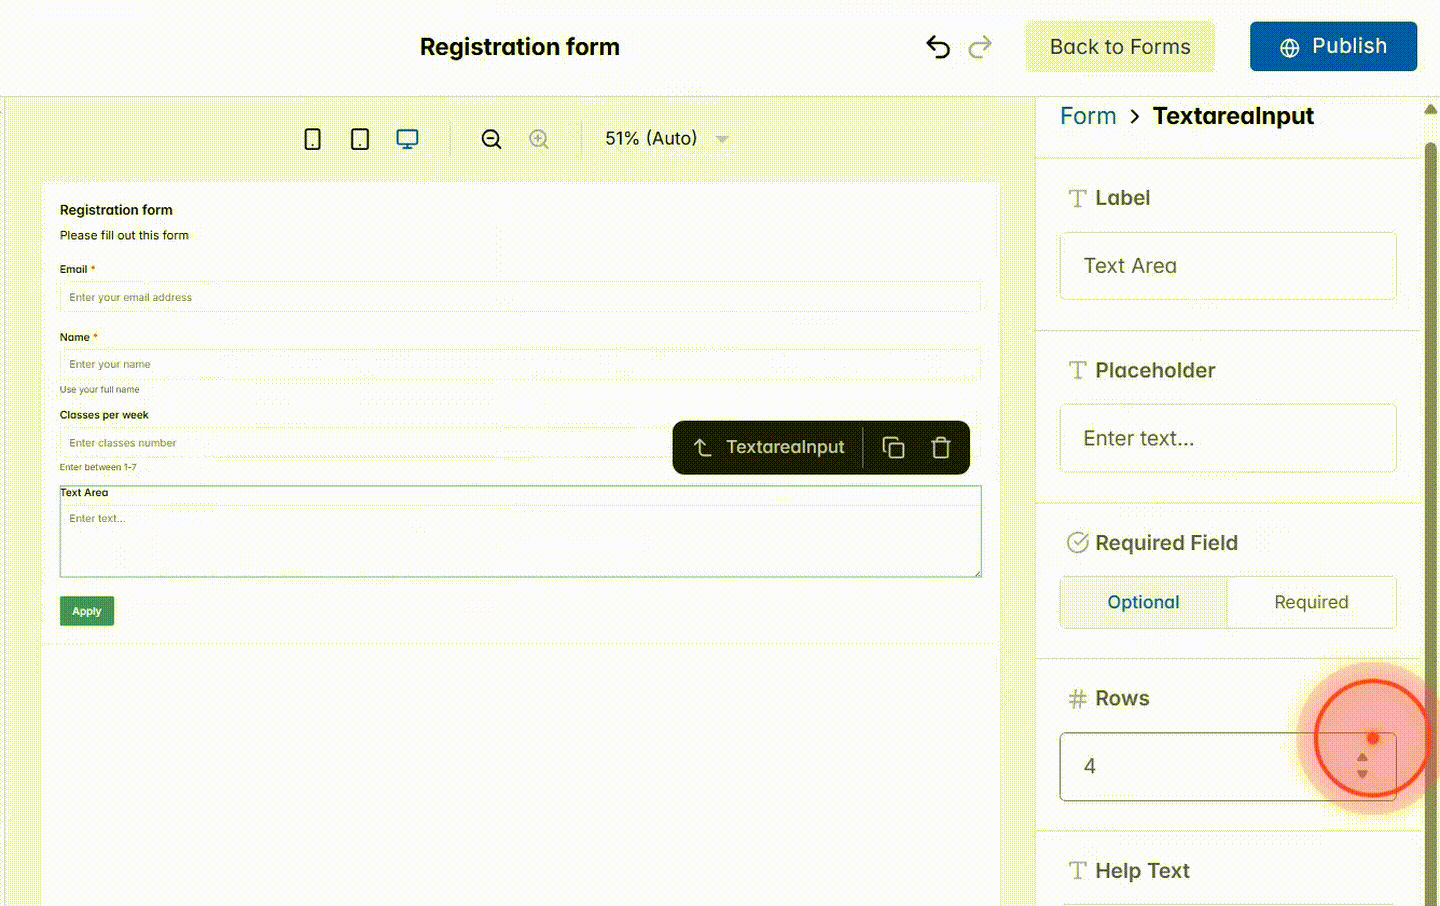Image resolution: width=1440 pixels, height=906 pixels.
Task: Zoom in on the form canvas
Action: pos(539,139)
